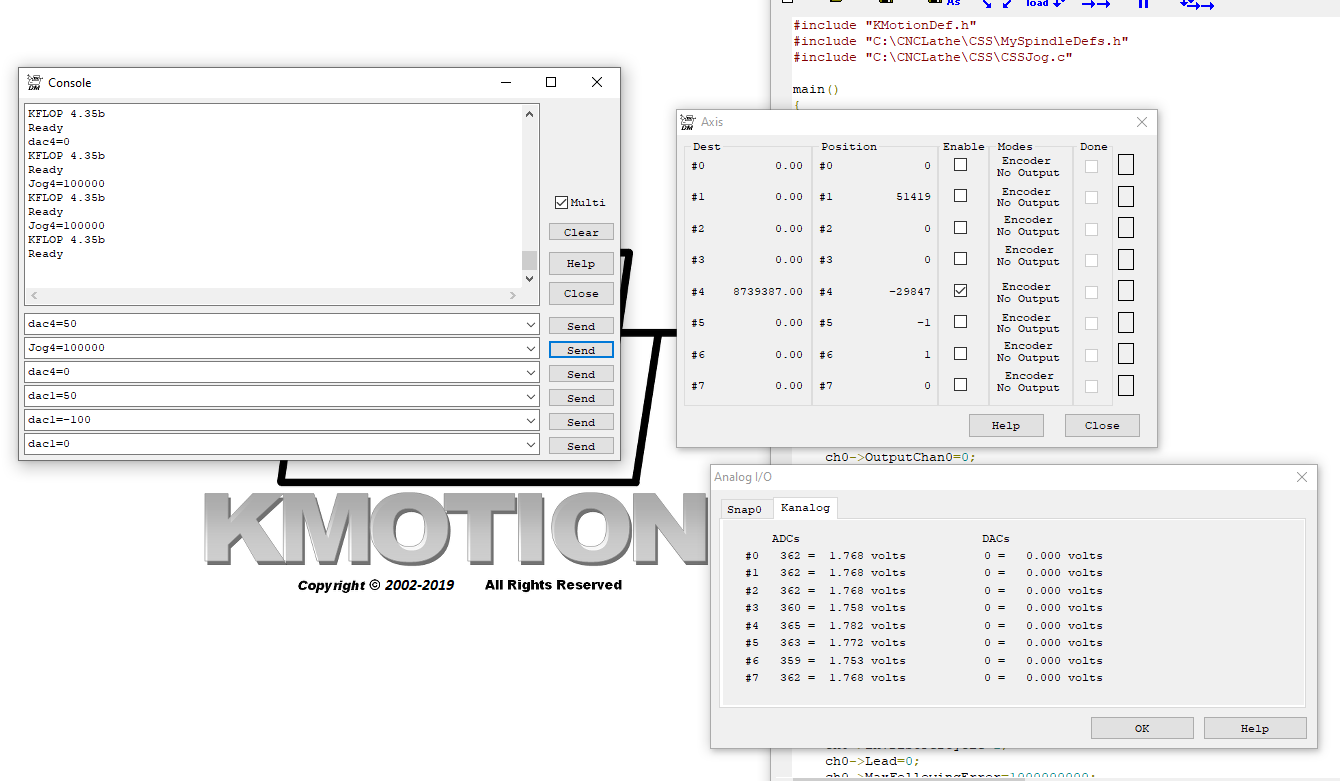Send the dac1=0 command
The image size is (1340, 781).
tap(581, 446)
